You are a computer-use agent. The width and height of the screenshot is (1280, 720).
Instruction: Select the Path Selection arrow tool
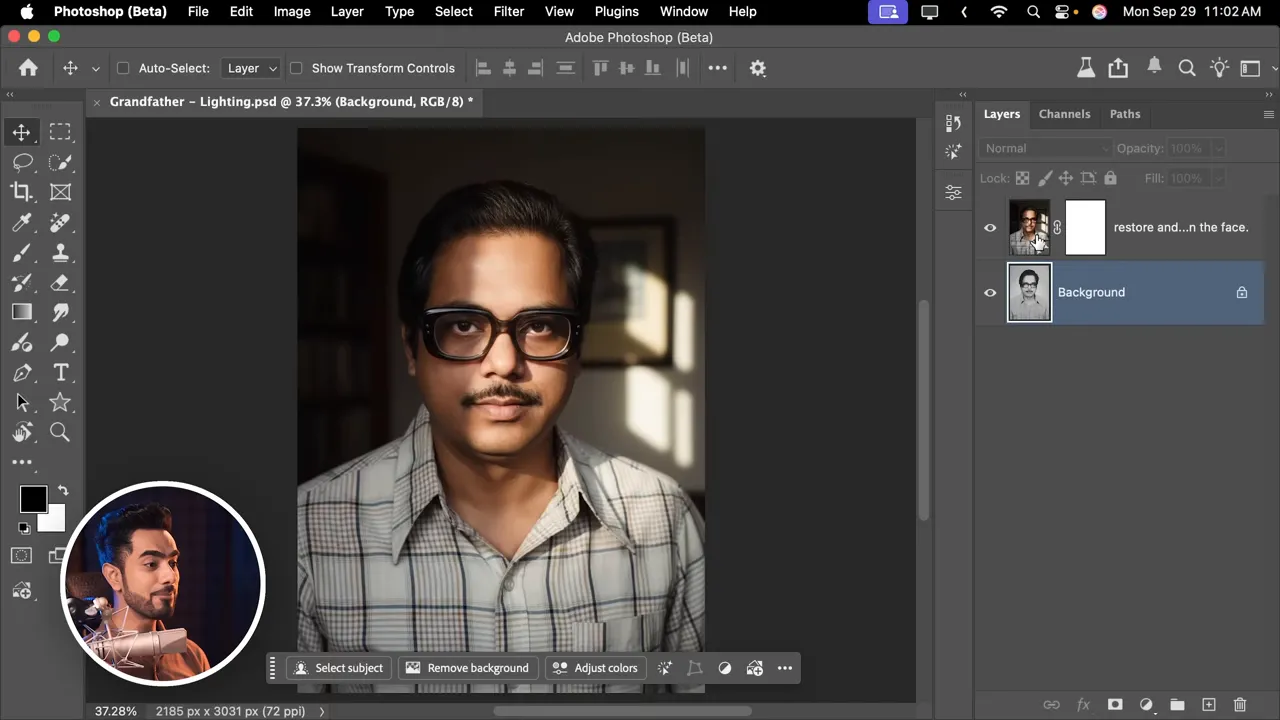22,402
